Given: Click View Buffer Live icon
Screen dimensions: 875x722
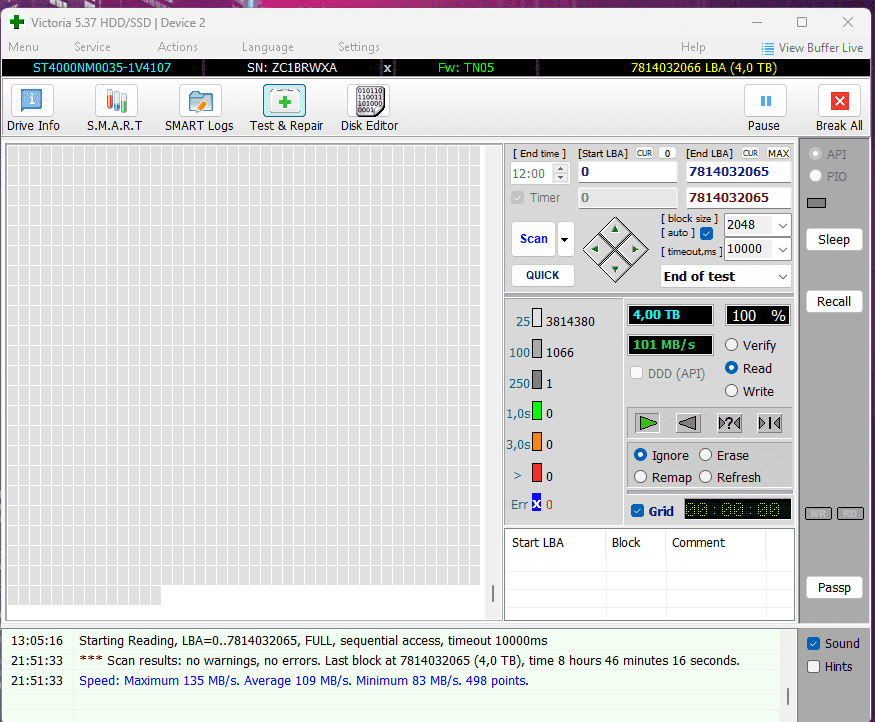Looking at the screenshot, I should coord(768,48).
